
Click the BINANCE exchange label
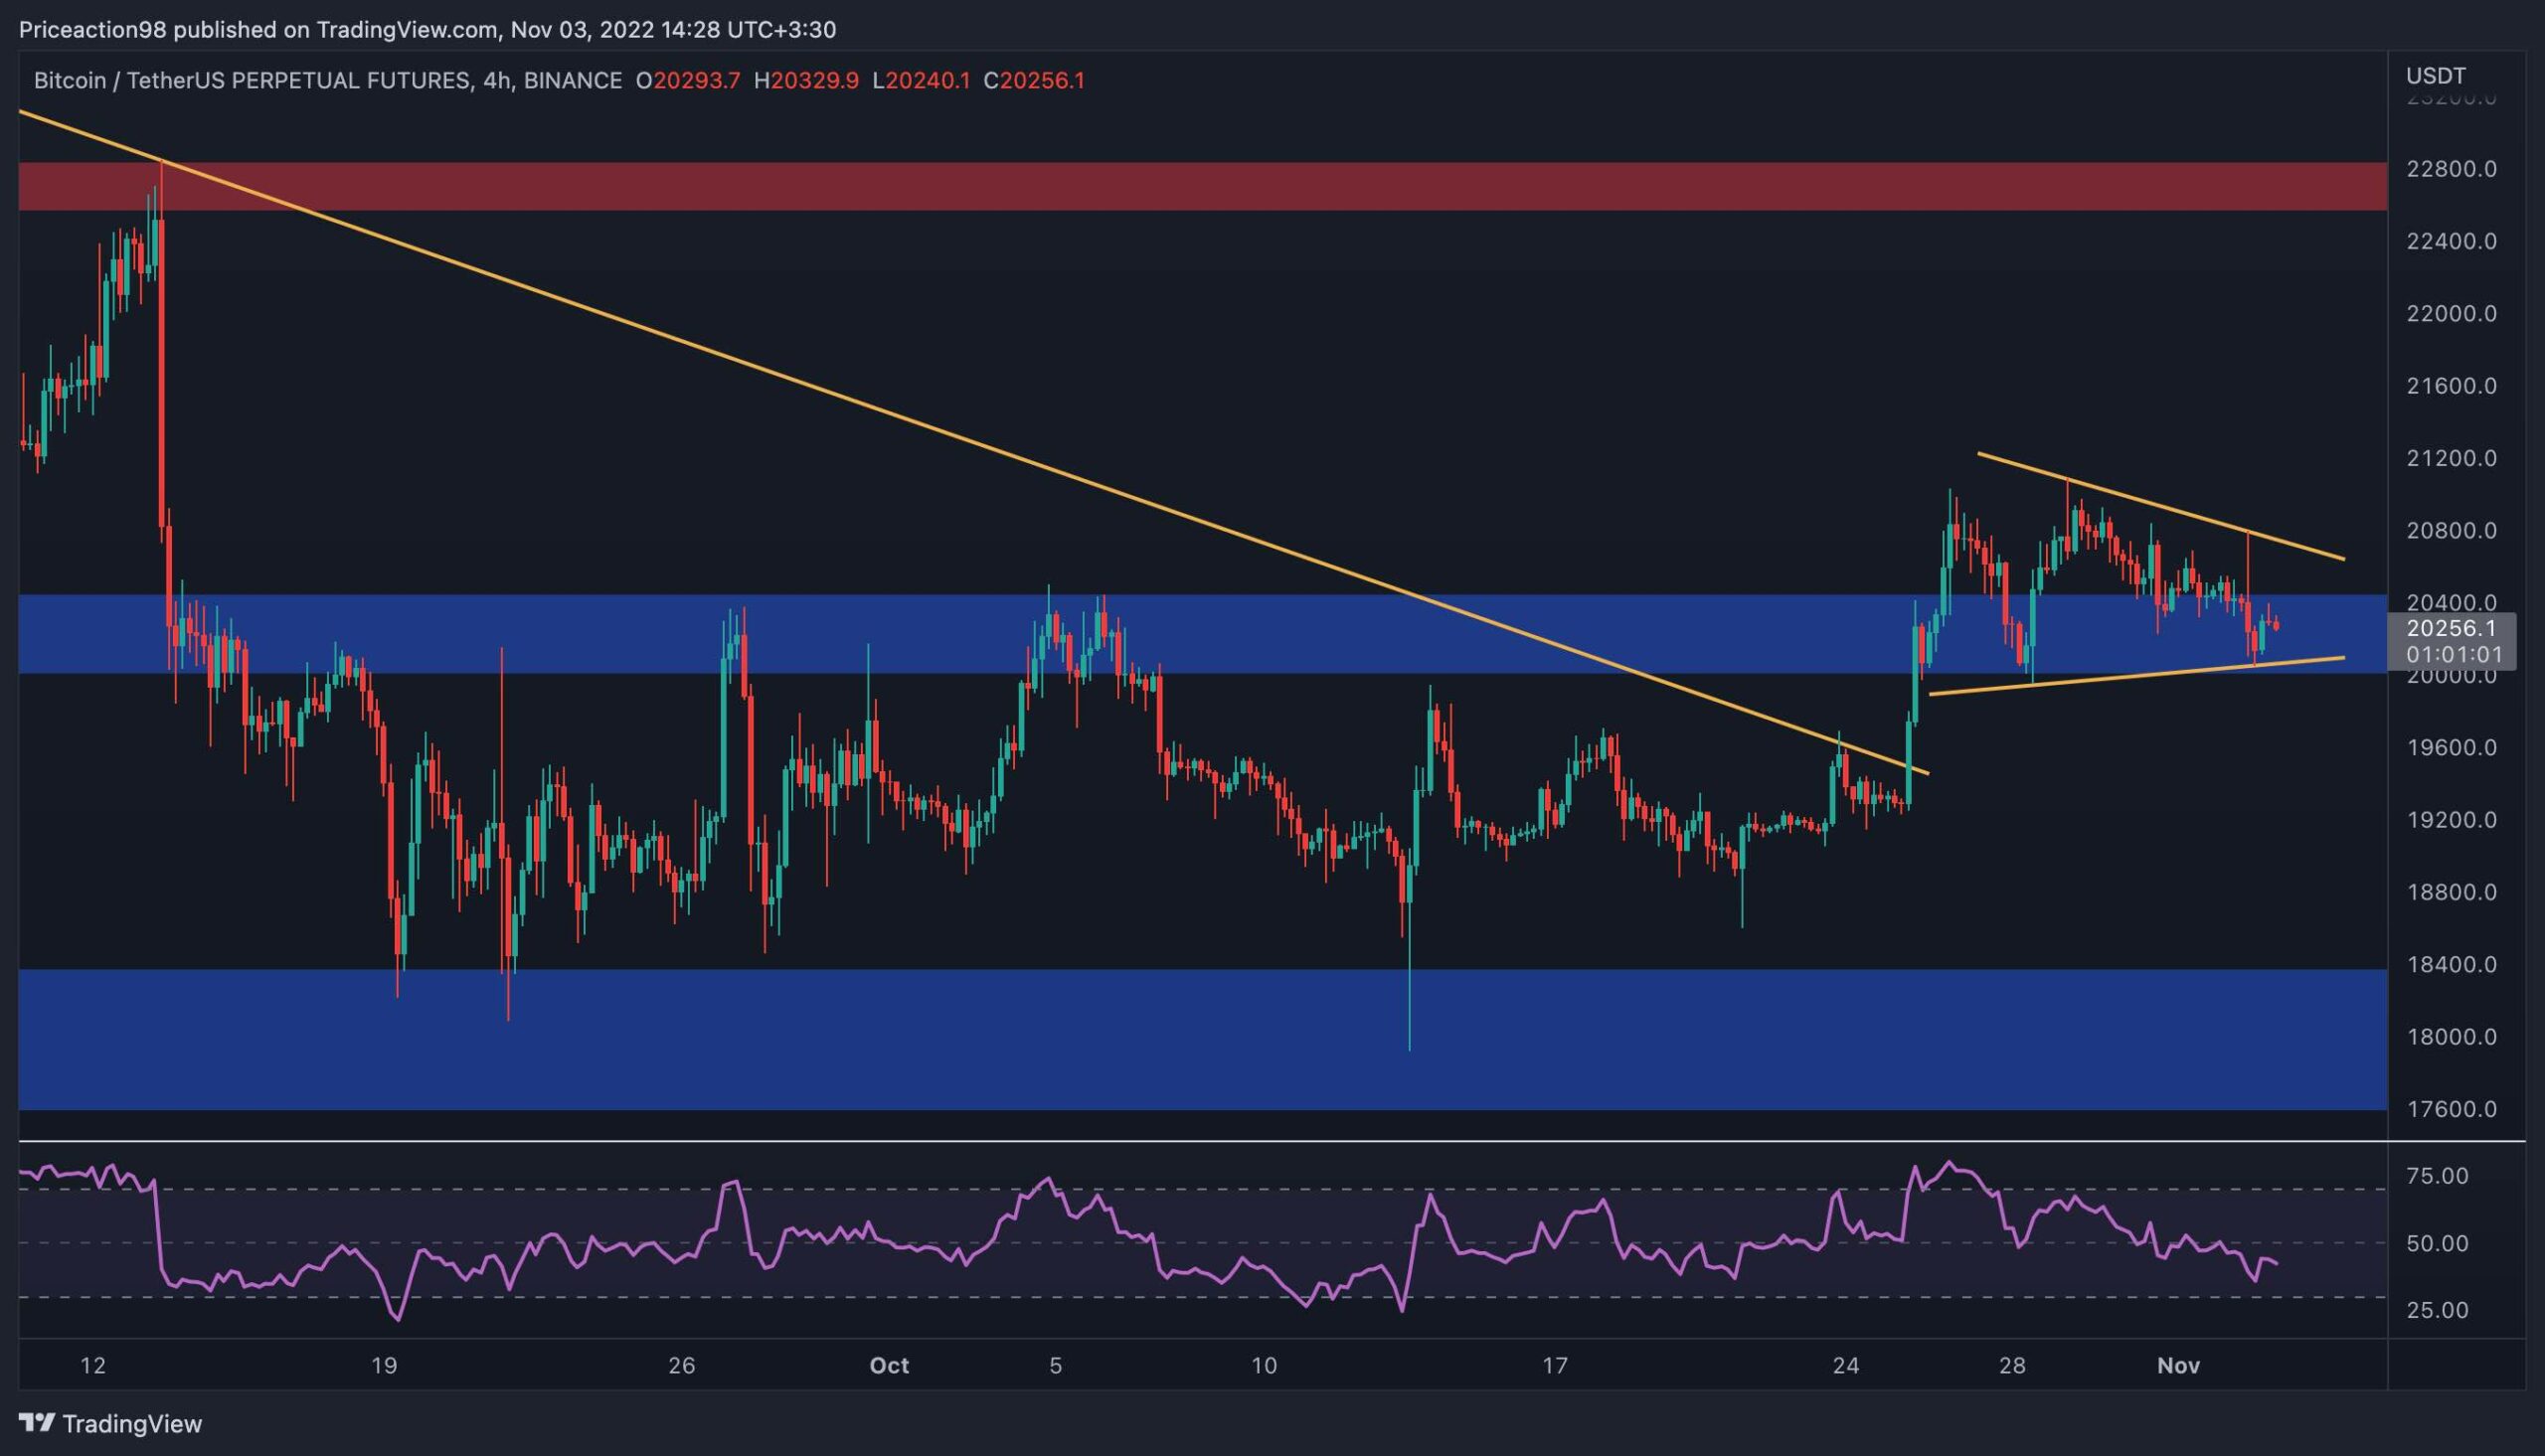572,81
